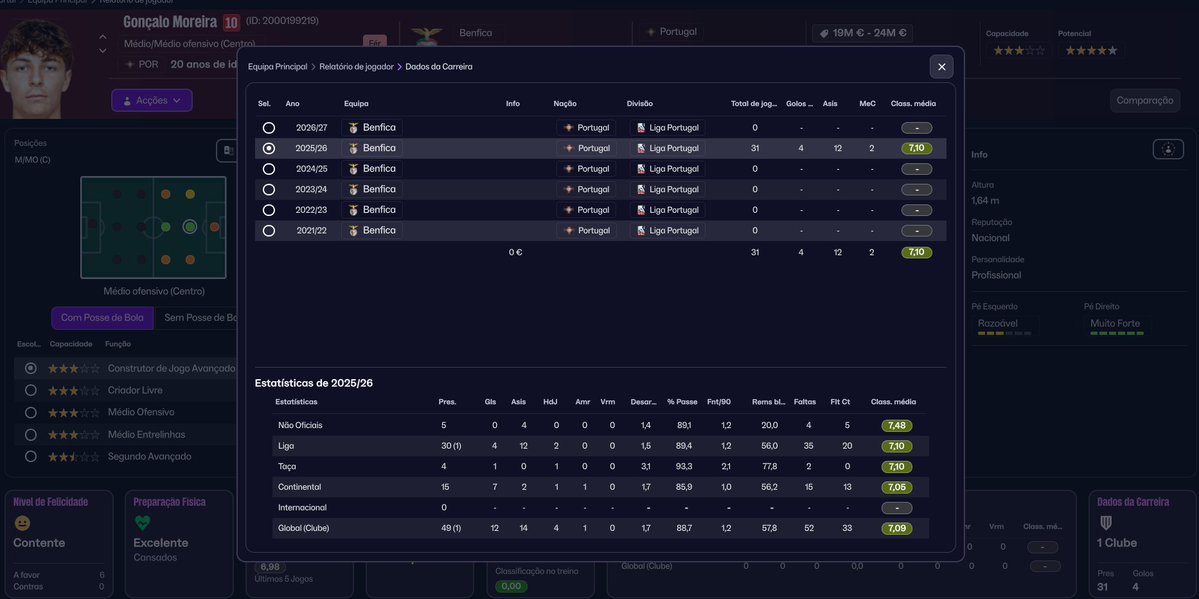
Task: Click the Preparação Física heart icon
Action: click(142, 523)
